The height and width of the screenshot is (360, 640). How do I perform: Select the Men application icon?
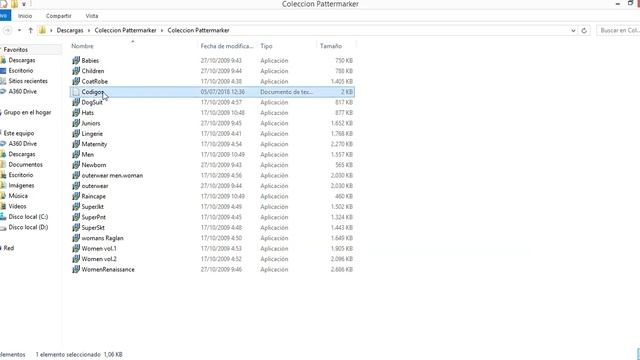(76, 155)
